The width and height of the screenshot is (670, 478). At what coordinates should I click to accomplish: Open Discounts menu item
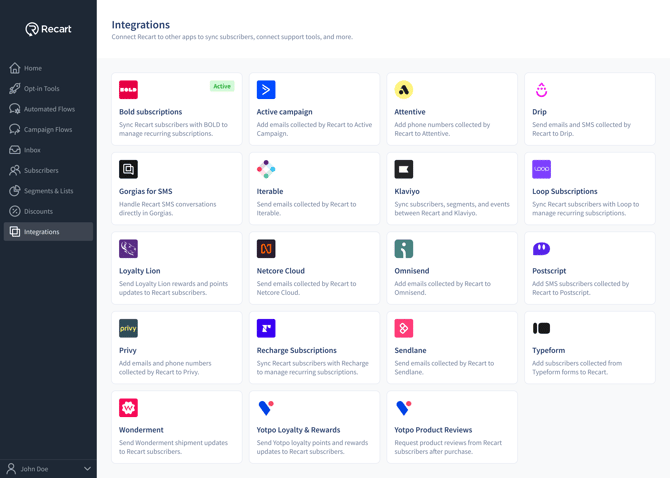tap(48, 211)
